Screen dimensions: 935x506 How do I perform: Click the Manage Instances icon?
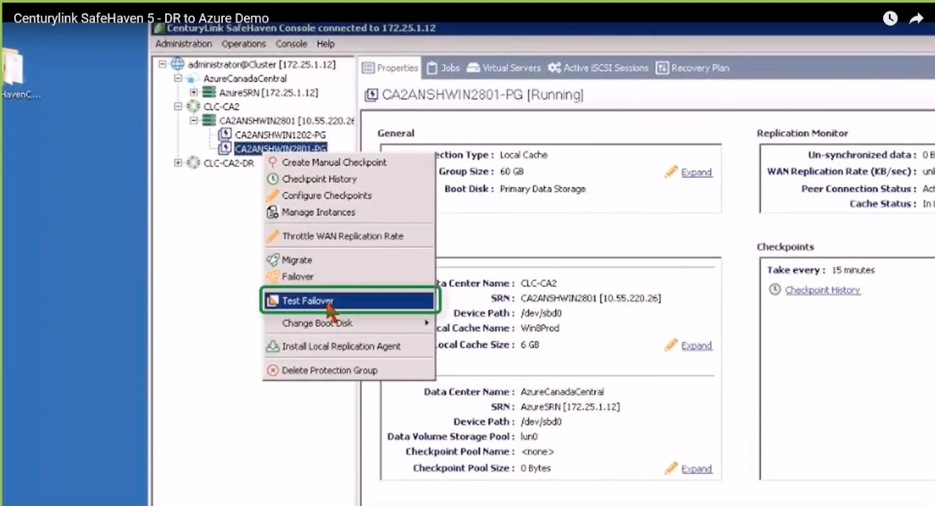pyautogui.click(x=273, y=212)
